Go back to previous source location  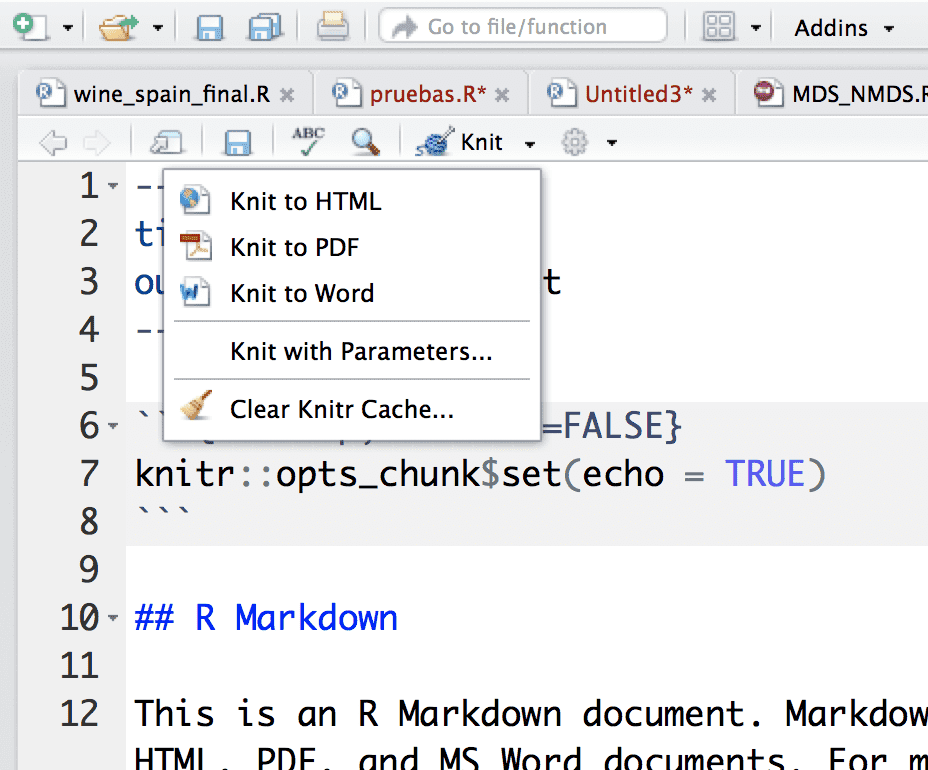pyautogui.click(x=53, y=143)
